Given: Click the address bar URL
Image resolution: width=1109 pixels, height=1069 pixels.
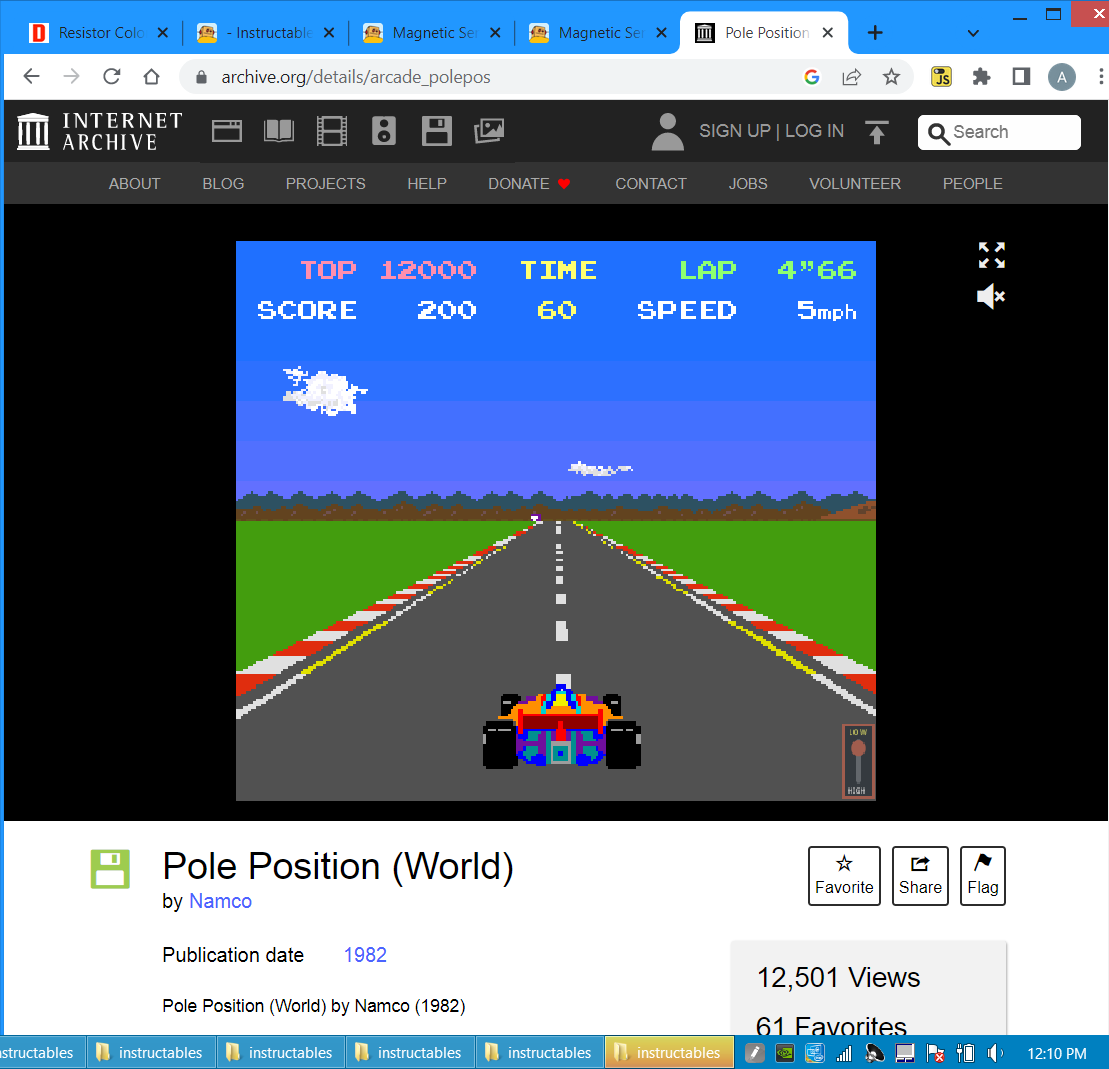Looking at the screenshot, I should [356, 77].
